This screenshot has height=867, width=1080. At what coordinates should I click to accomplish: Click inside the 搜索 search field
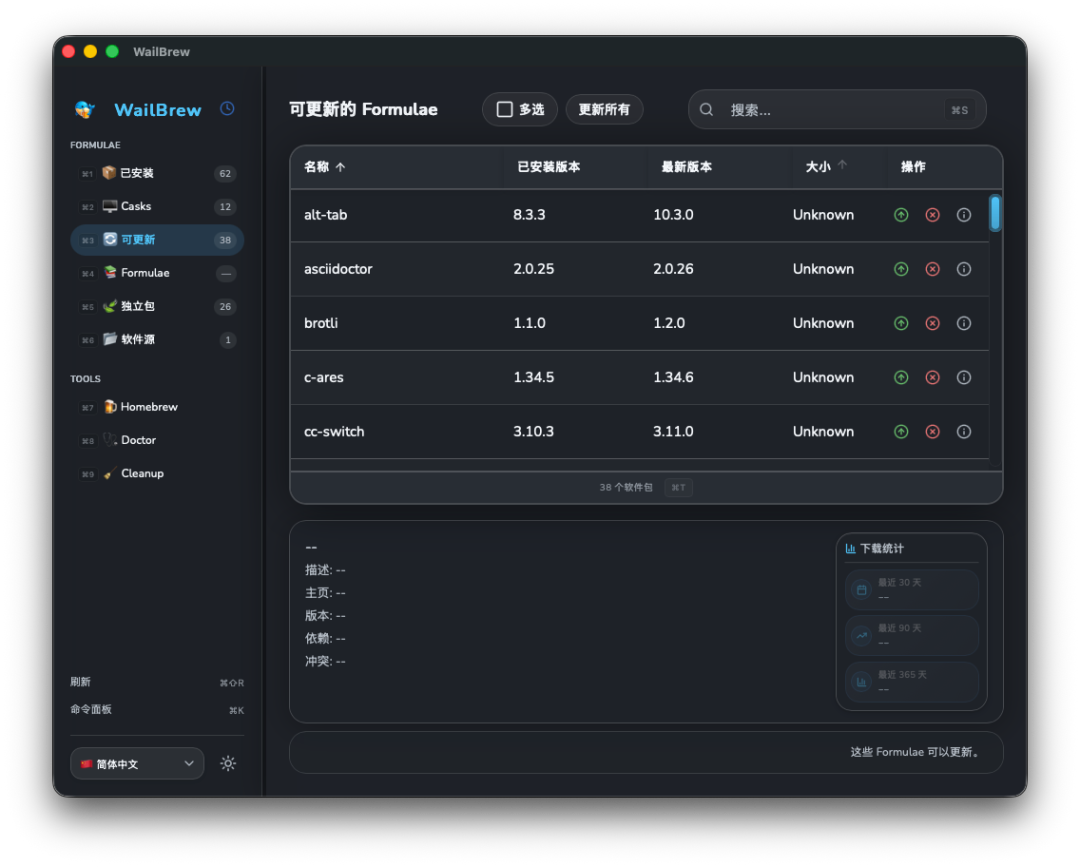(x=830, y=109)
